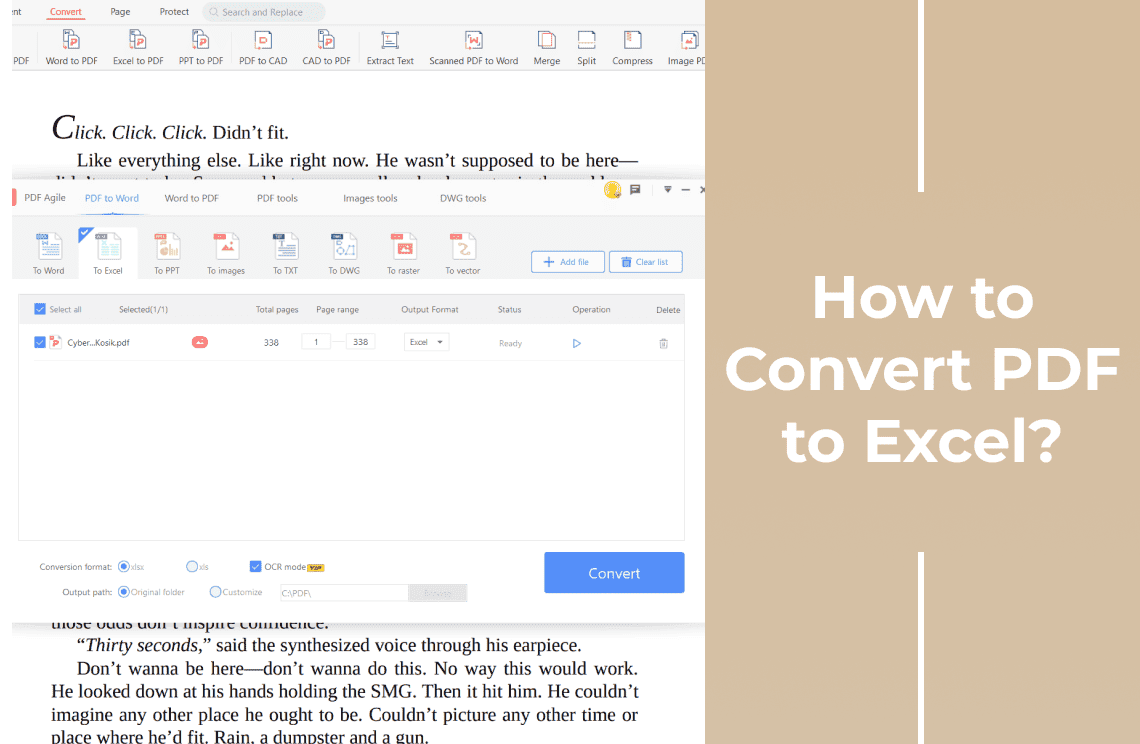The width and height of the screenshot is (1140, 744).
Task: Expand the window options arrow near minimize
Action: coord(666,189)
